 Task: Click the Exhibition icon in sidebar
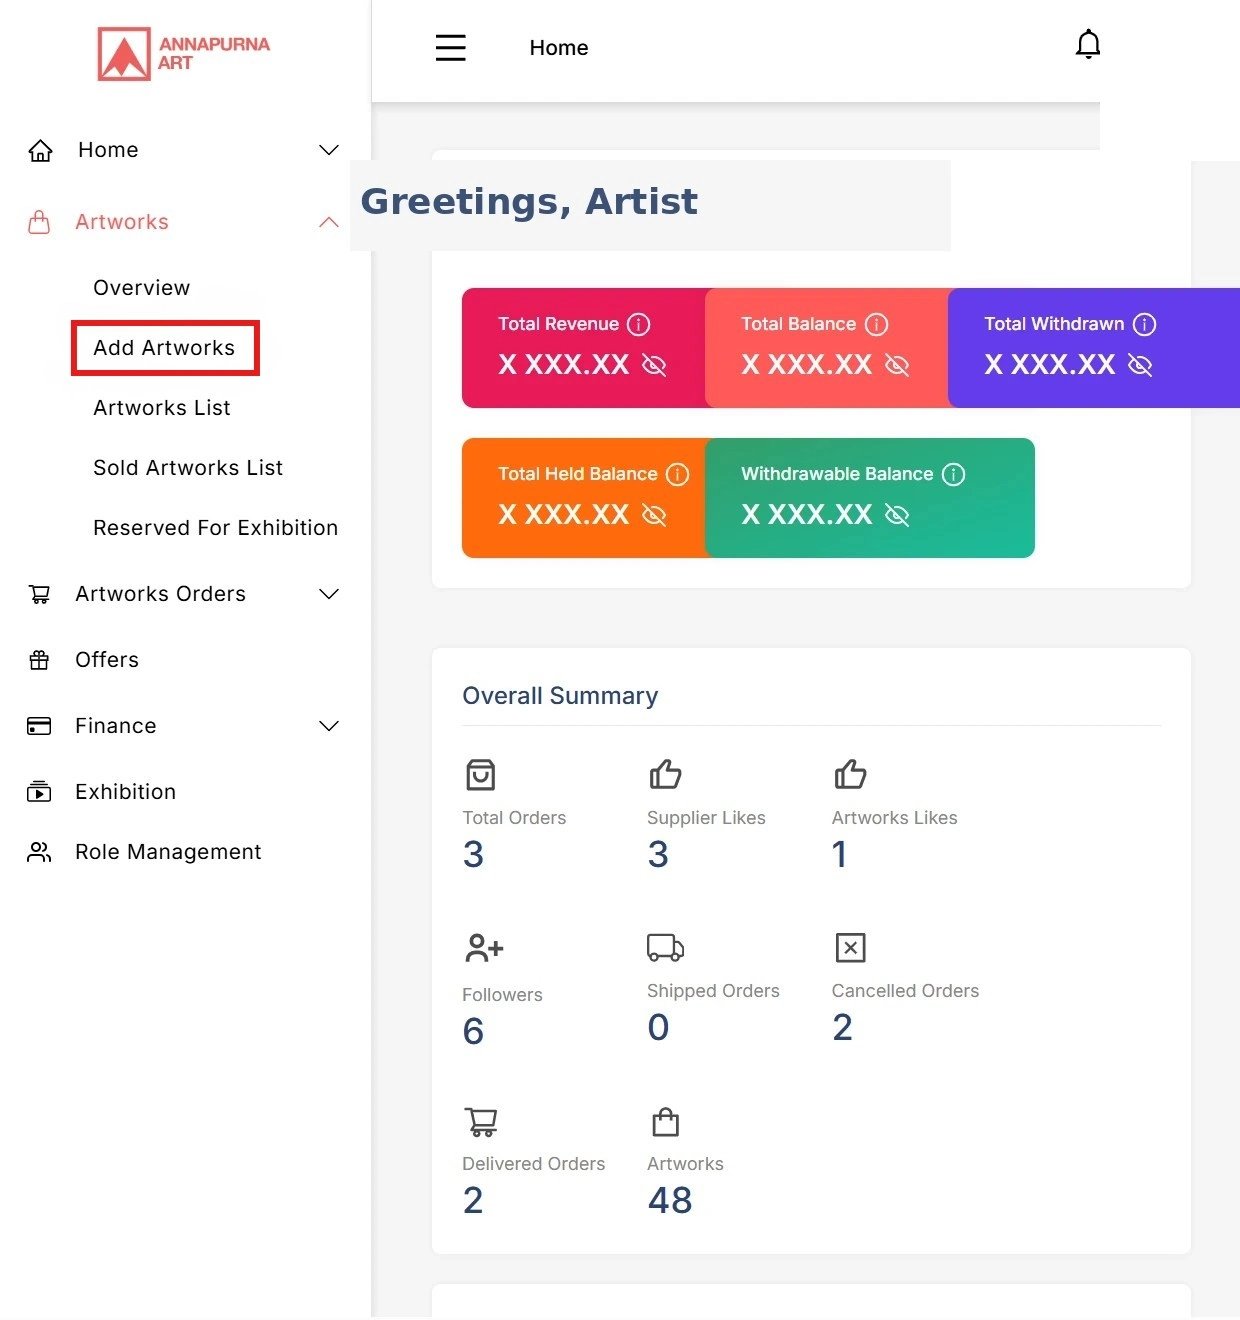pyautogui.click(x=39, y=792)
